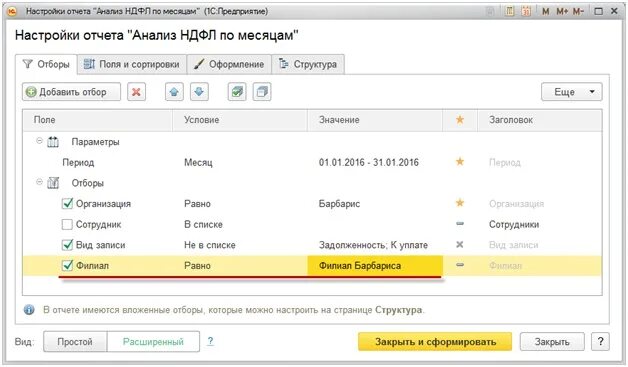The width and height of the screenshot is (628, 367).
Task: Move filter up with arrow icon
Action: tap(174, 92)
